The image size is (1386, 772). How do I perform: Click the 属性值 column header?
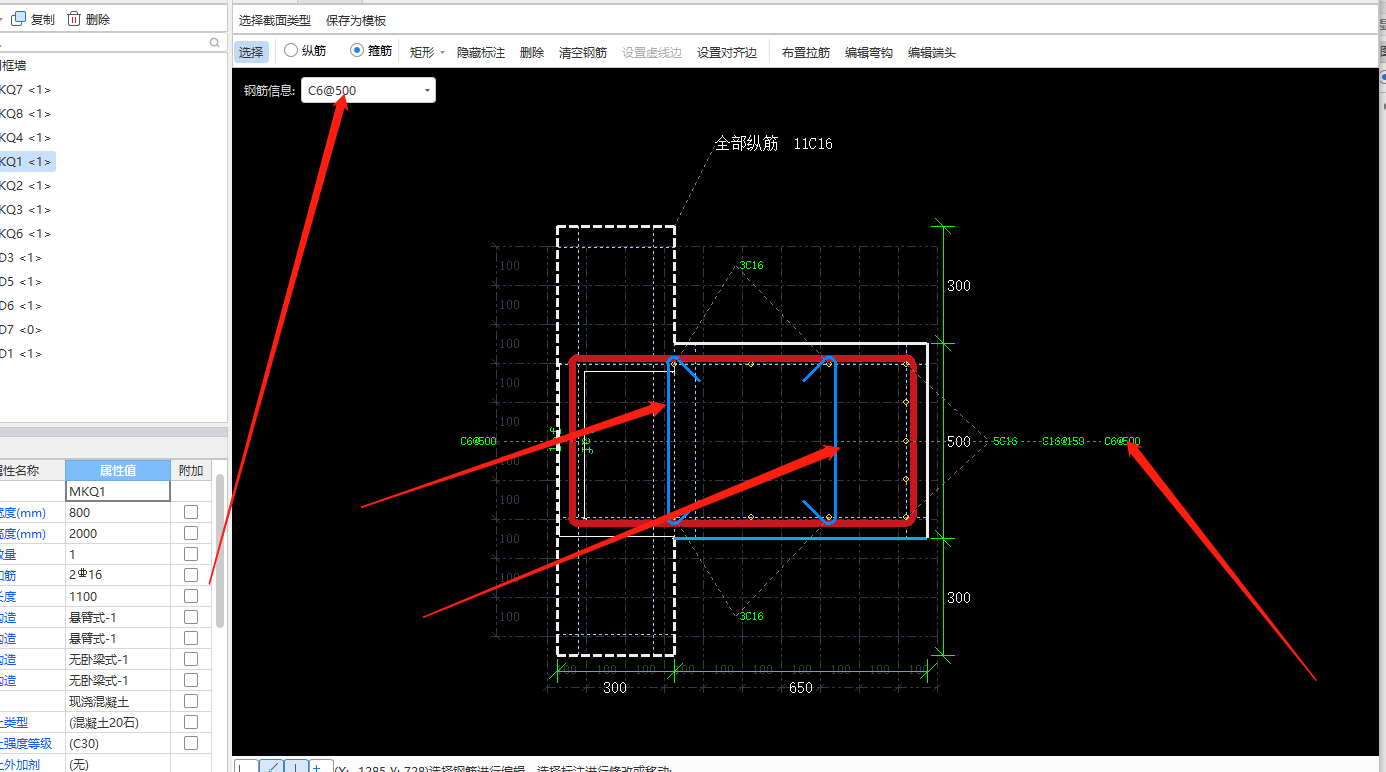[117, 470]
